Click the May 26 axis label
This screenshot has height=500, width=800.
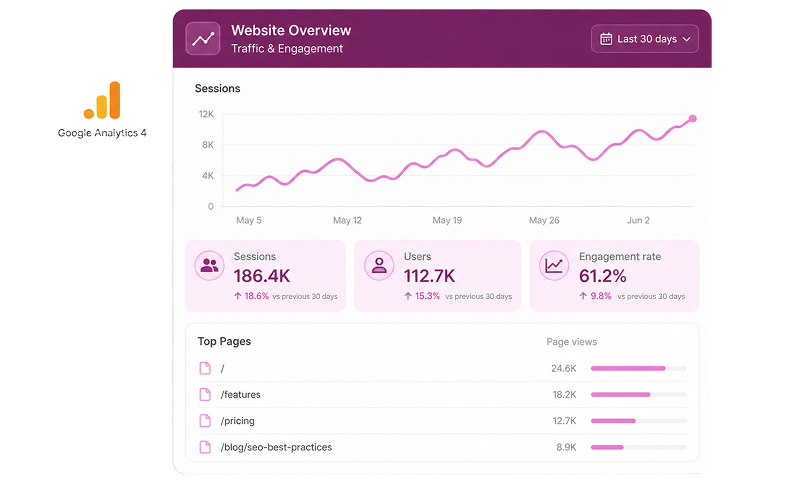pyautogui.click(x=544, y=220)
